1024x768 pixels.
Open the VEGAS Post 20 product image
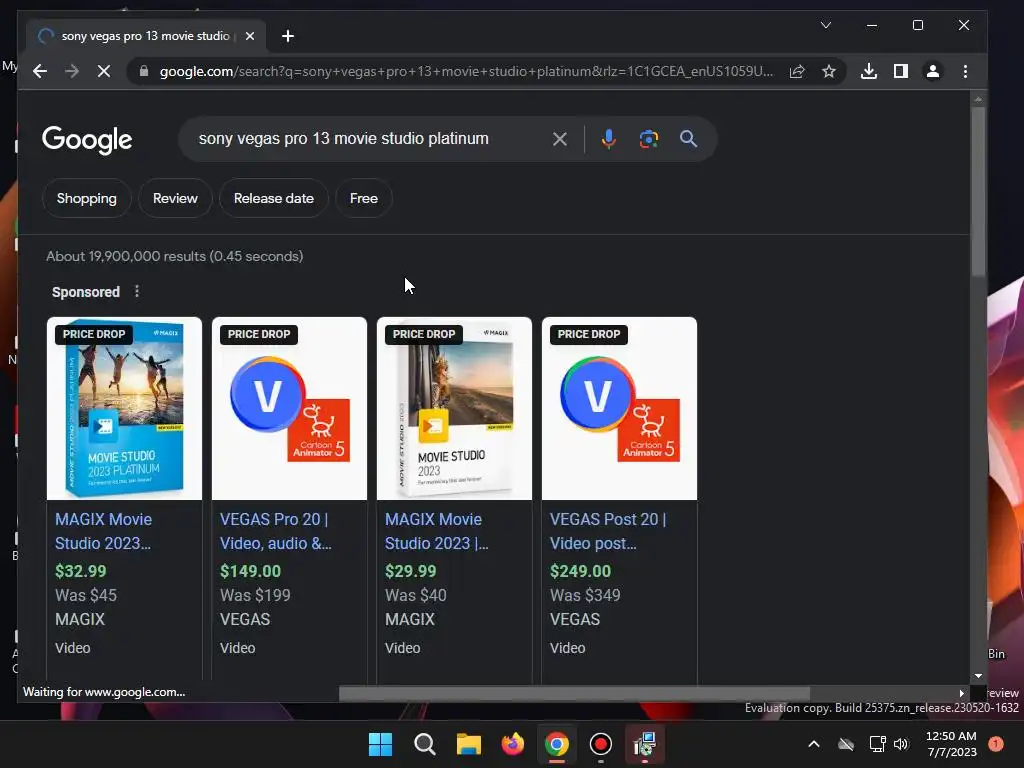coord(619,408)
